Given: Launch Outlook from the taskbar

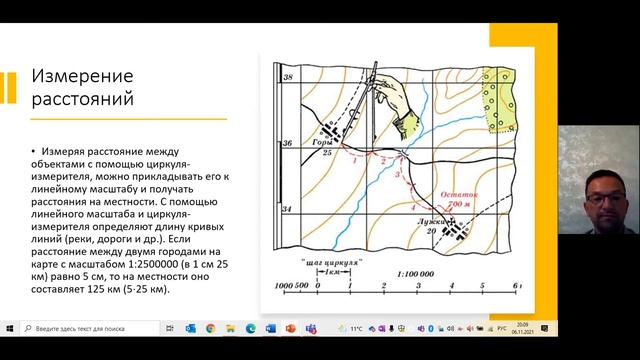Looking at the screenshot, I should [x=190, y=328].
